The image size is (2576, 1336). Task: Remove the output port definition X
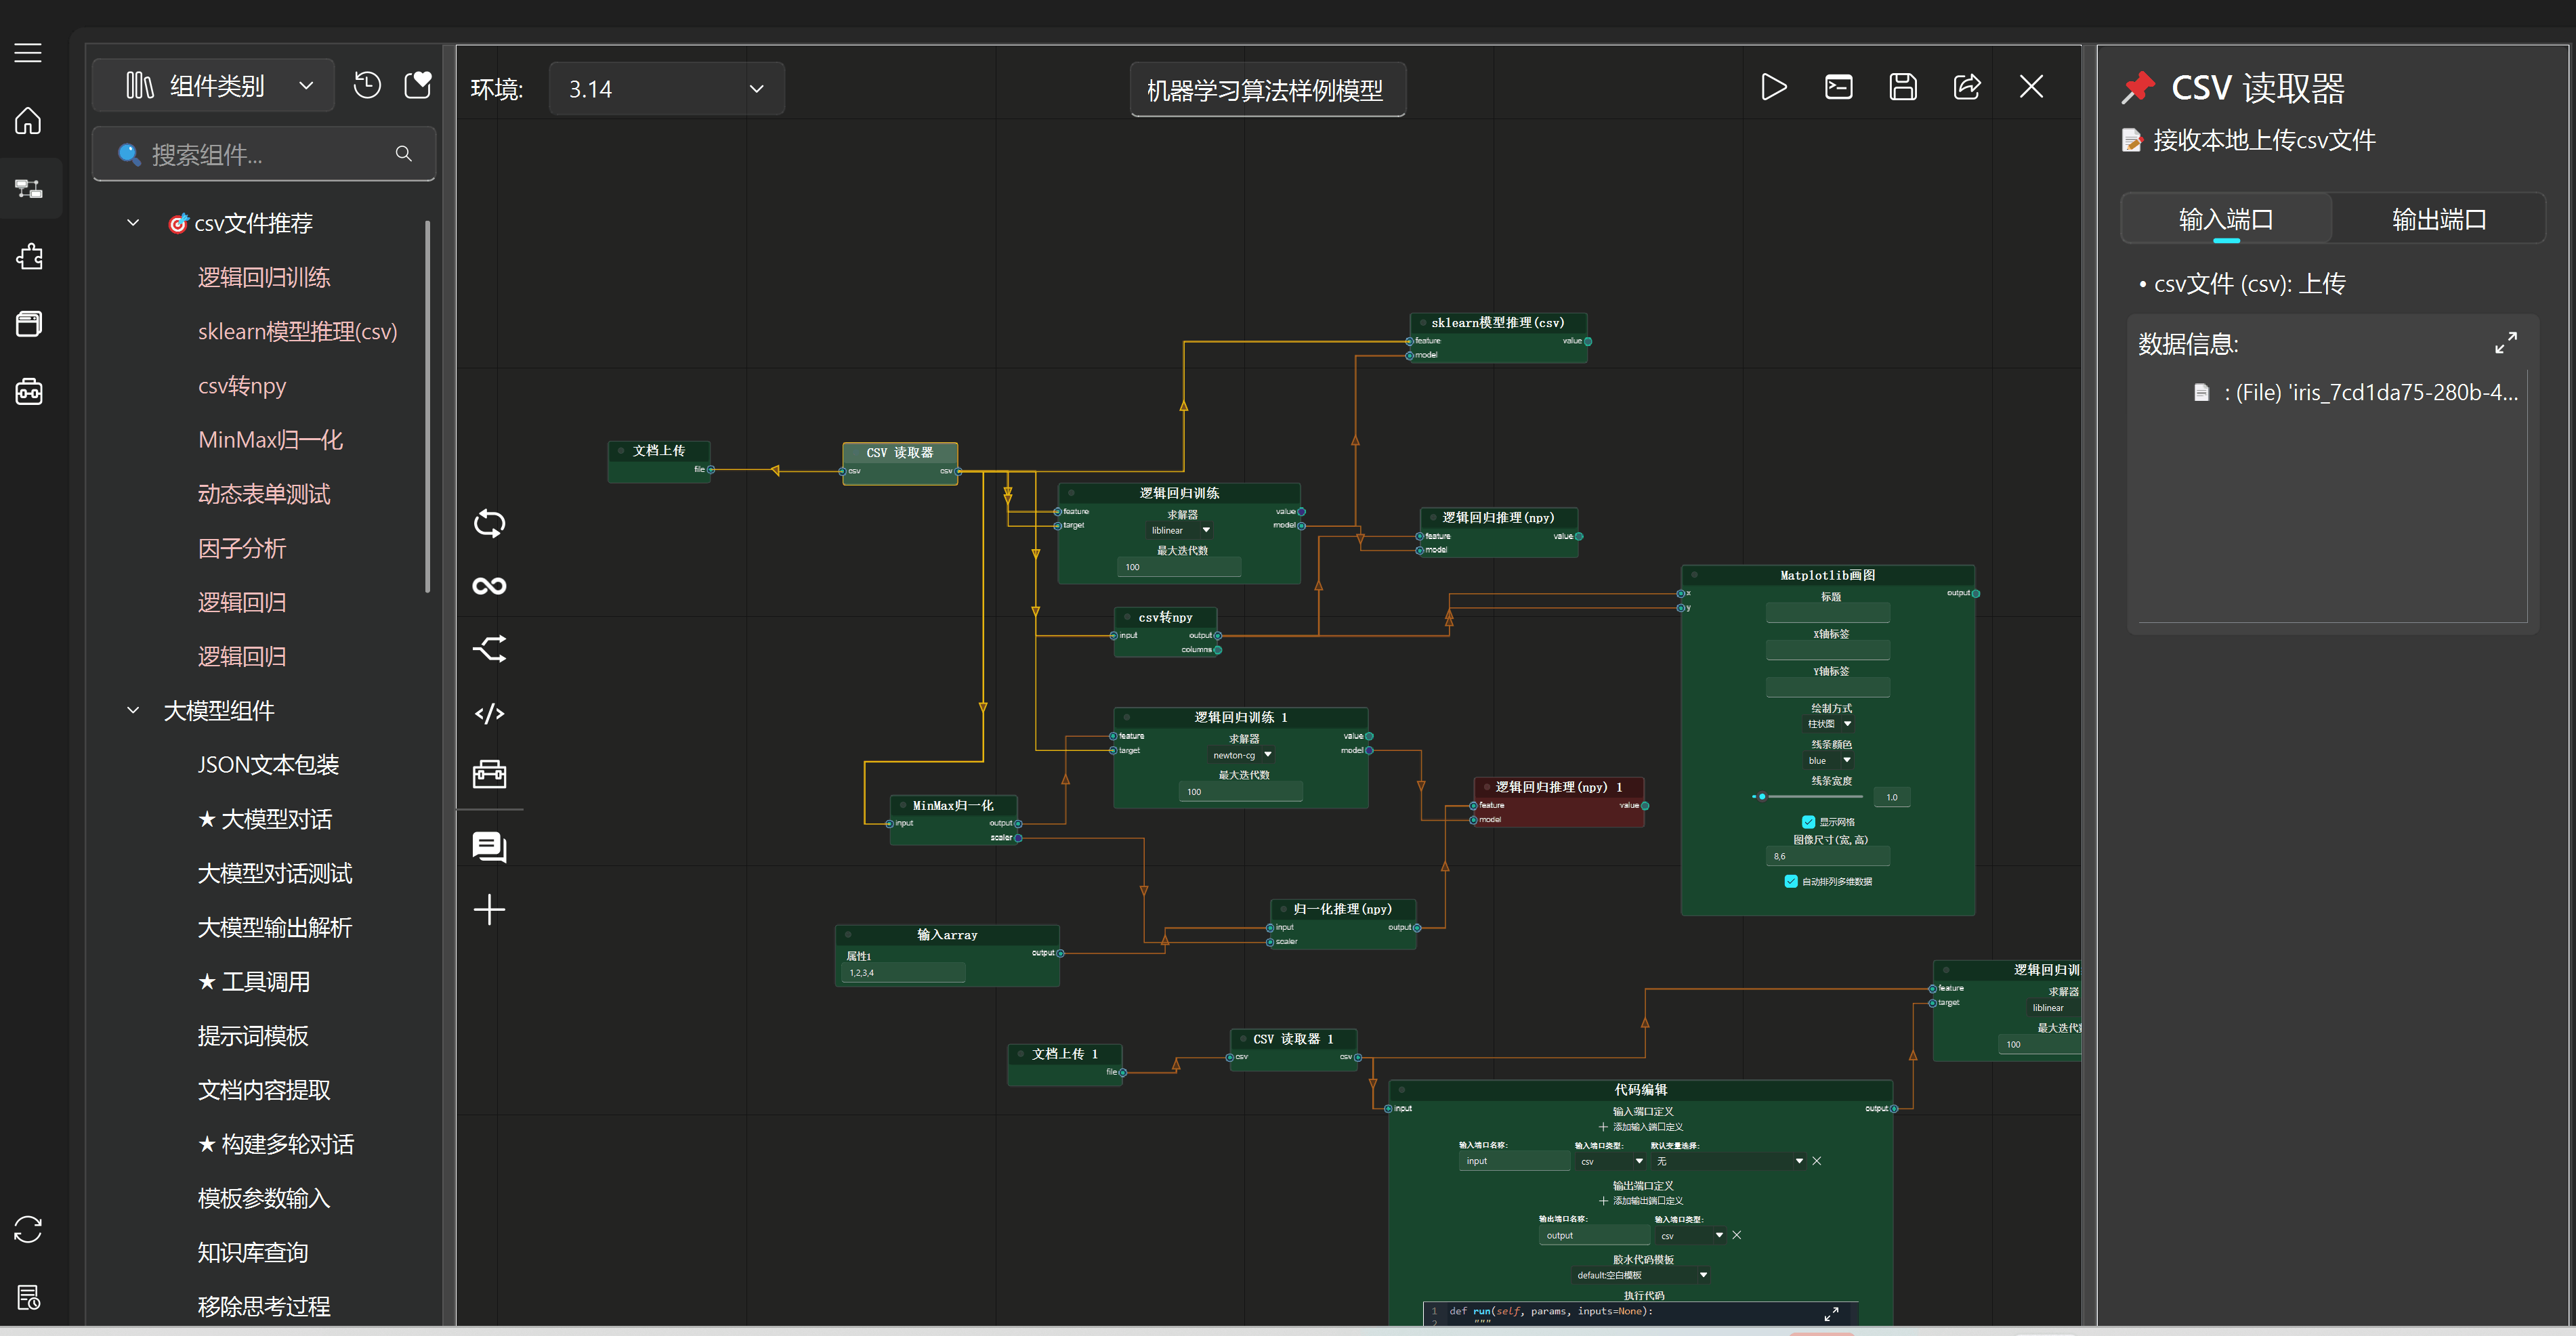coord(1736,1235)
